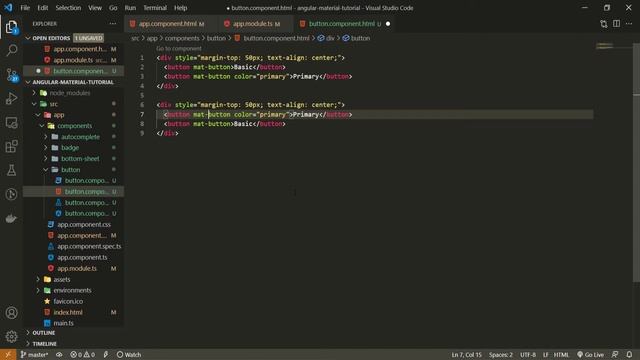Click the remote window indicator in status bar

coord(8,354)
